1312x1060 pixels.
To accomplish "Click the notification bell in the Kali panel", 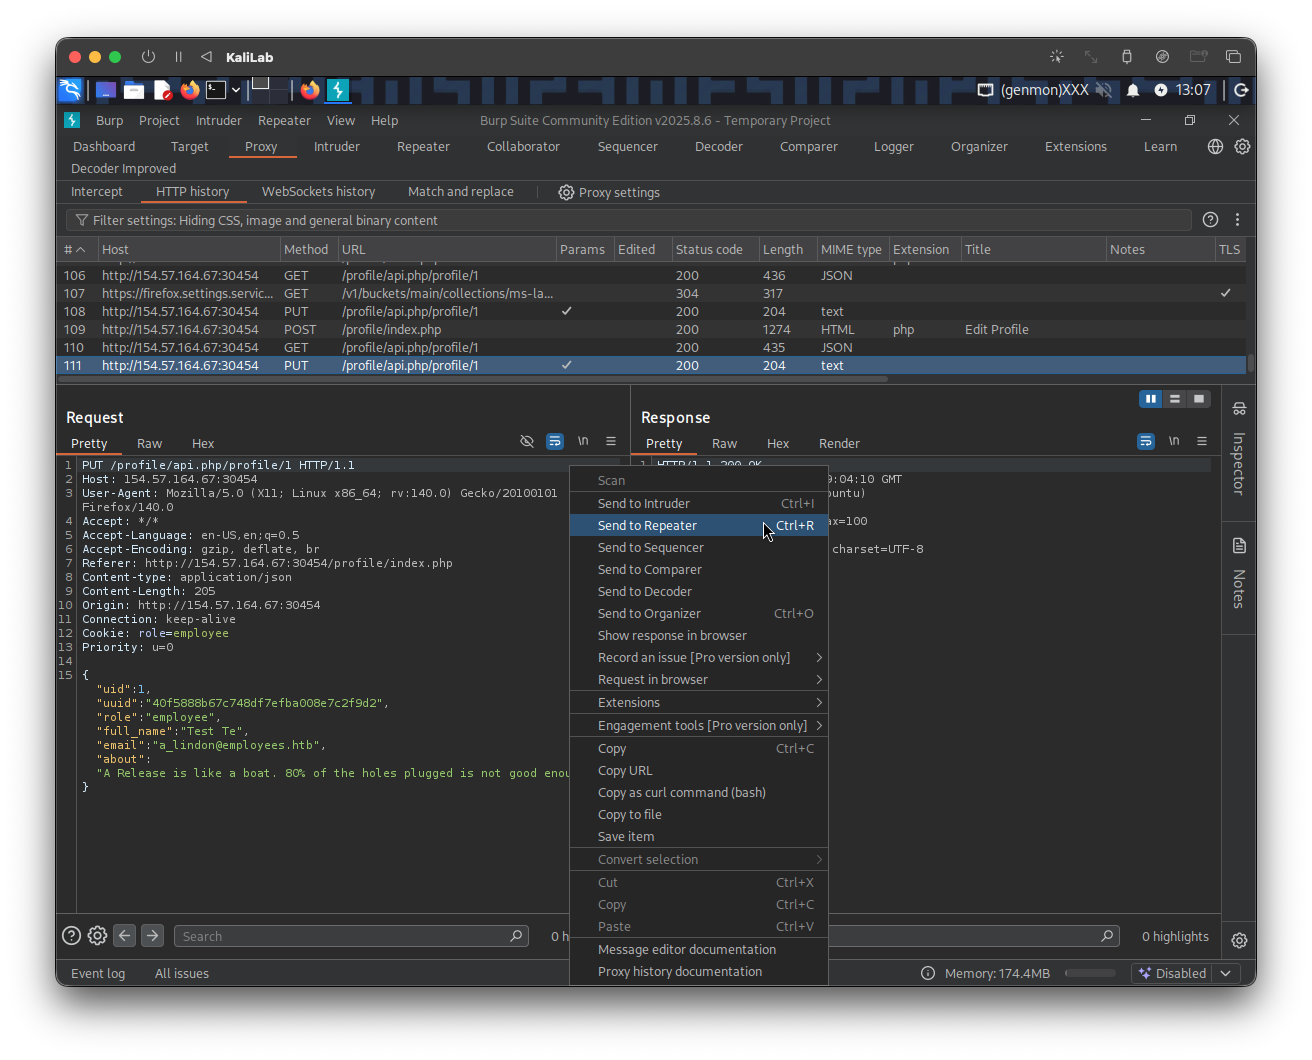I will 1133,90.
